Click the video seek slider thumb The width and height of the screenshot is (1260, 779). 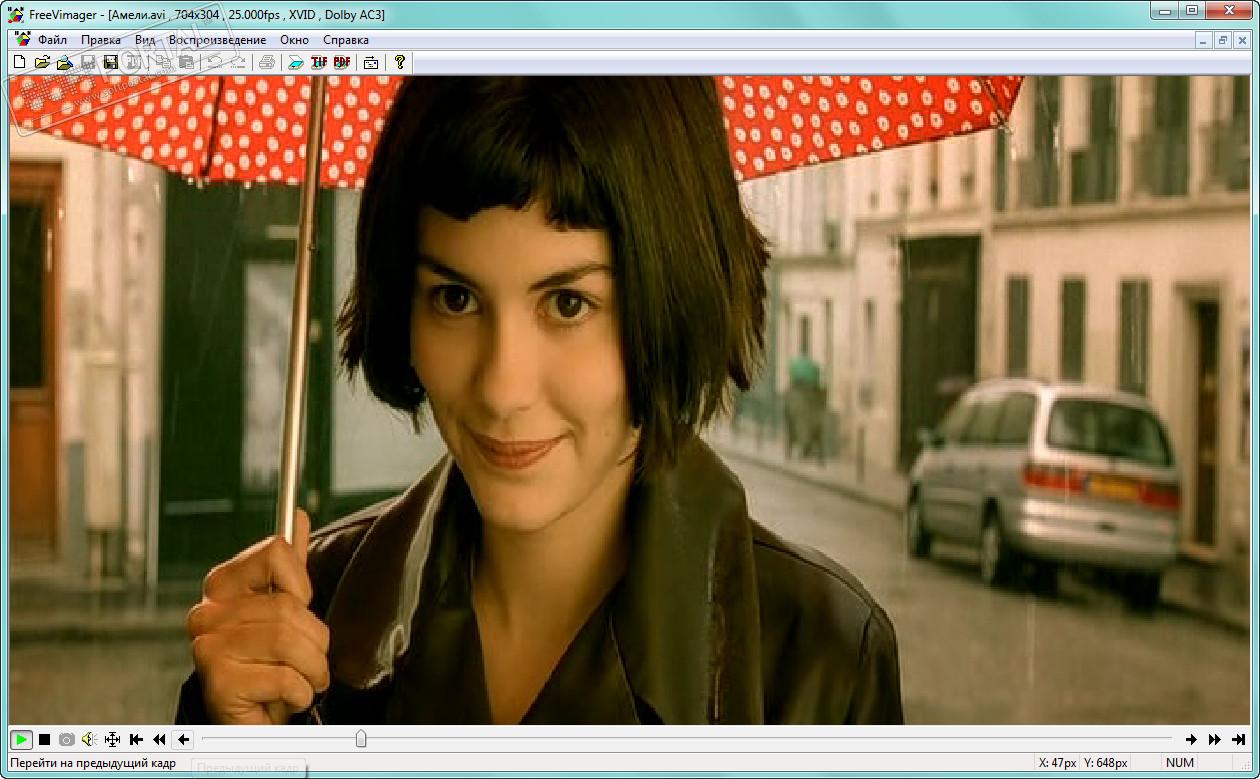(361, 739)
